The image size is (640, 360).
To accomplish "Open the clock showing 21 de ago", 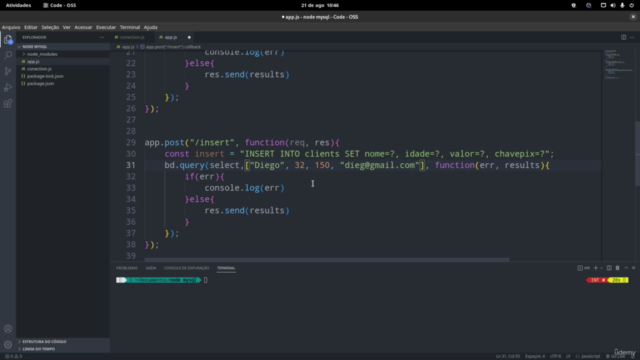I will [x=320, y=5].
